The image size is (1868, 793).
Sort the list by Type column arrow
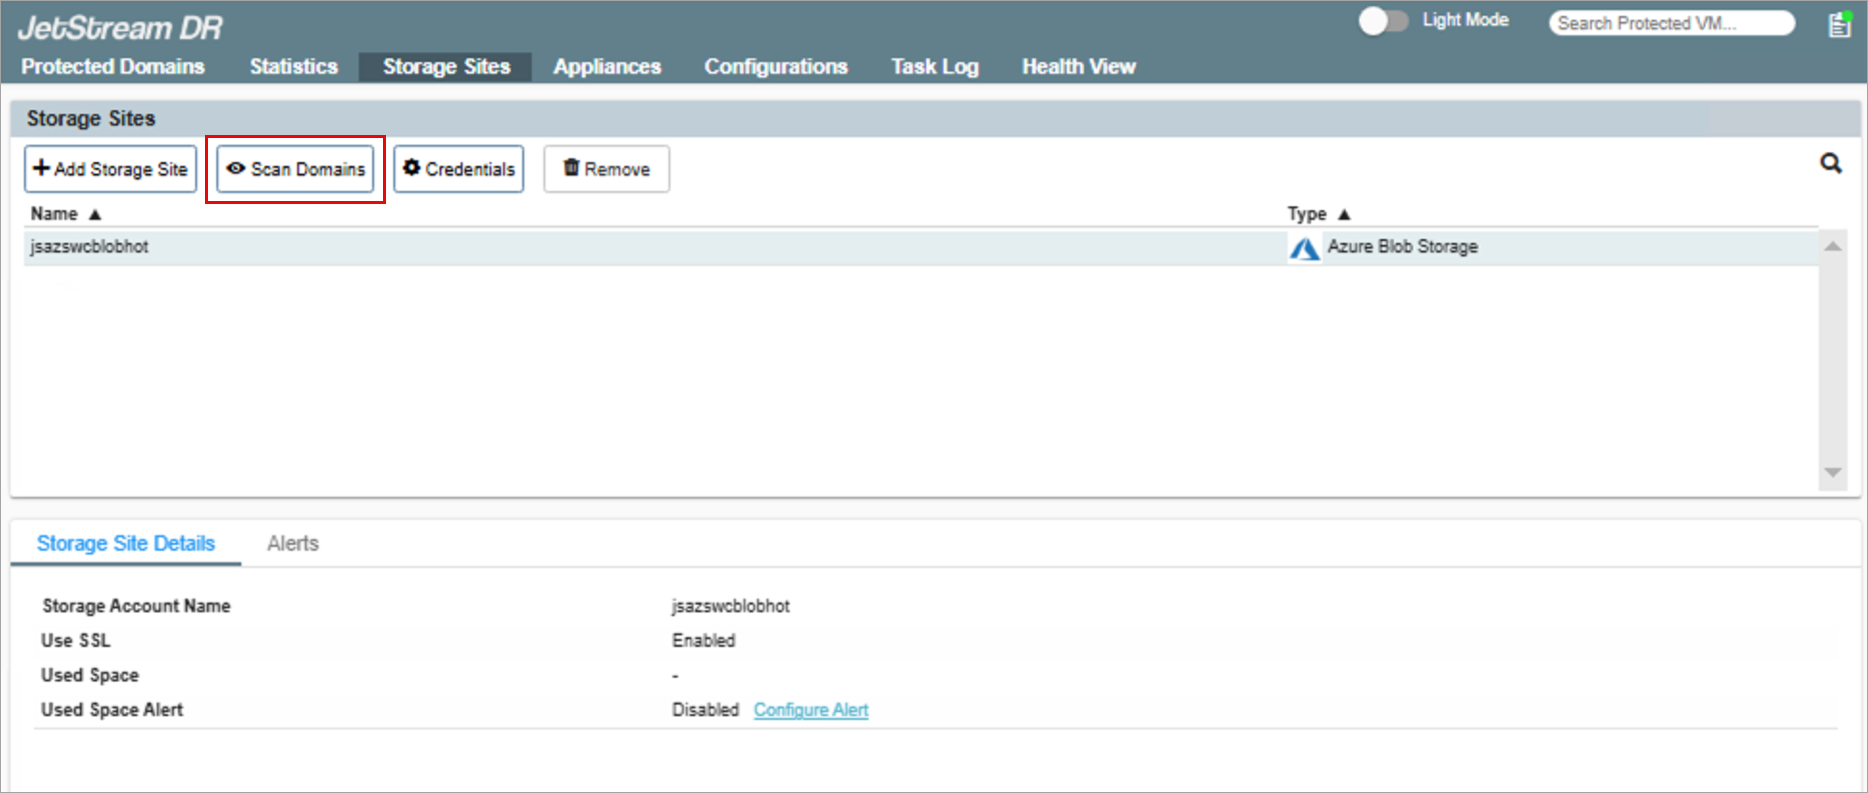(x=1344, y=214)
